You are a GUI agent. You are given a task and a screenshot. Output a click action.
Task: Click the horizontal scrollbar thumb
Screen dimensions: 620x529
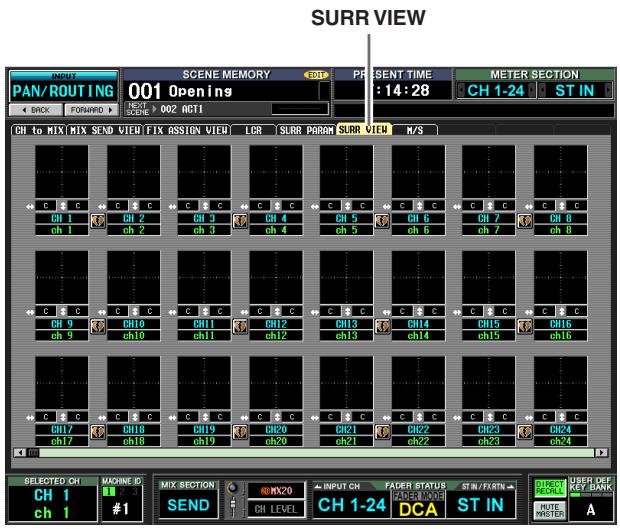tap(34, 452)
